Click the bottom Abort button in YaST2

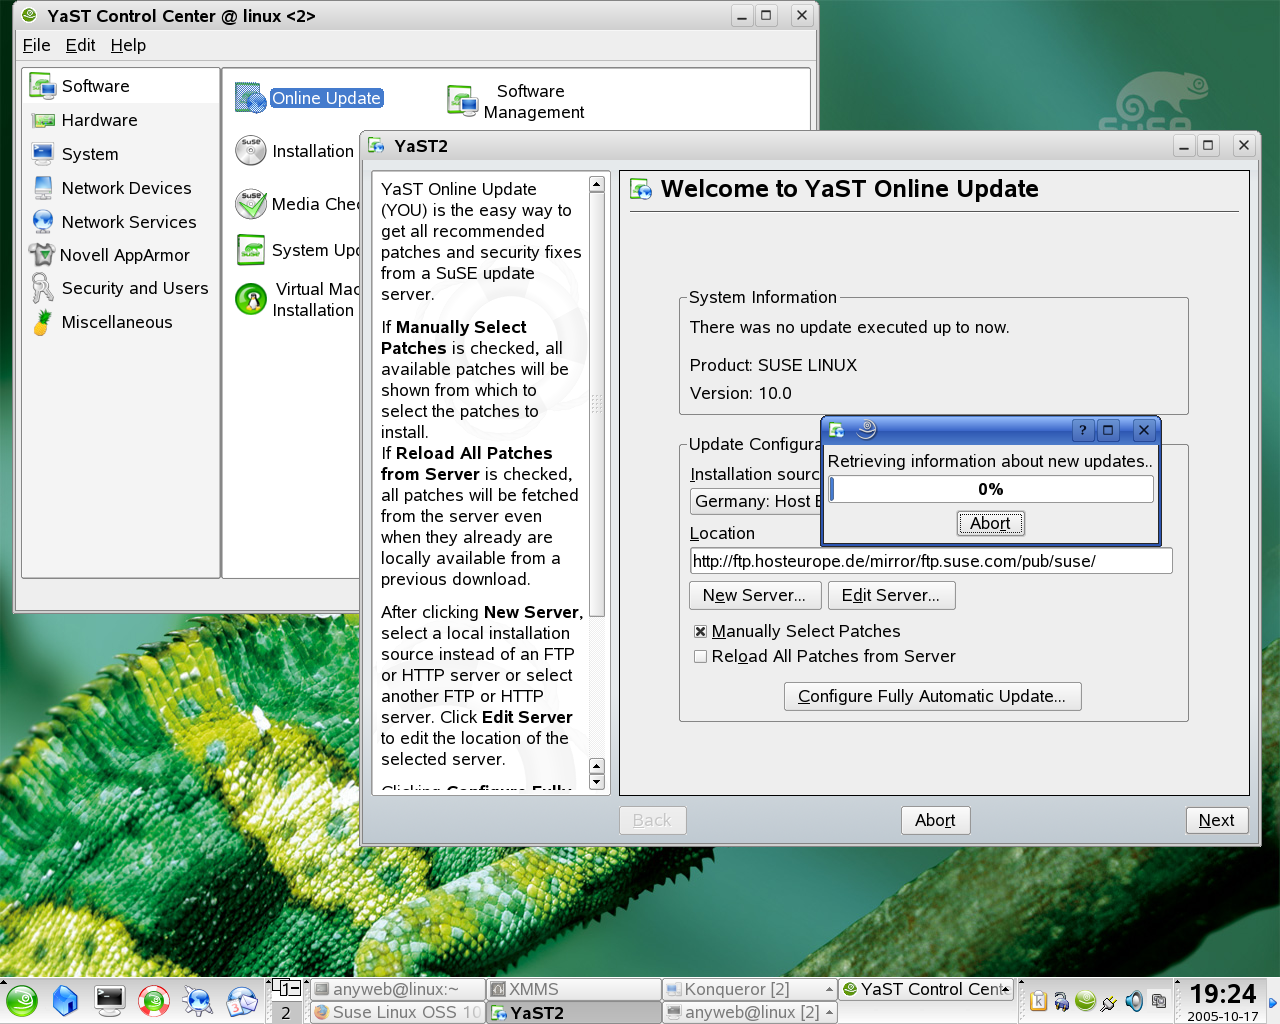pyautogui.click(x=935, y=821)
